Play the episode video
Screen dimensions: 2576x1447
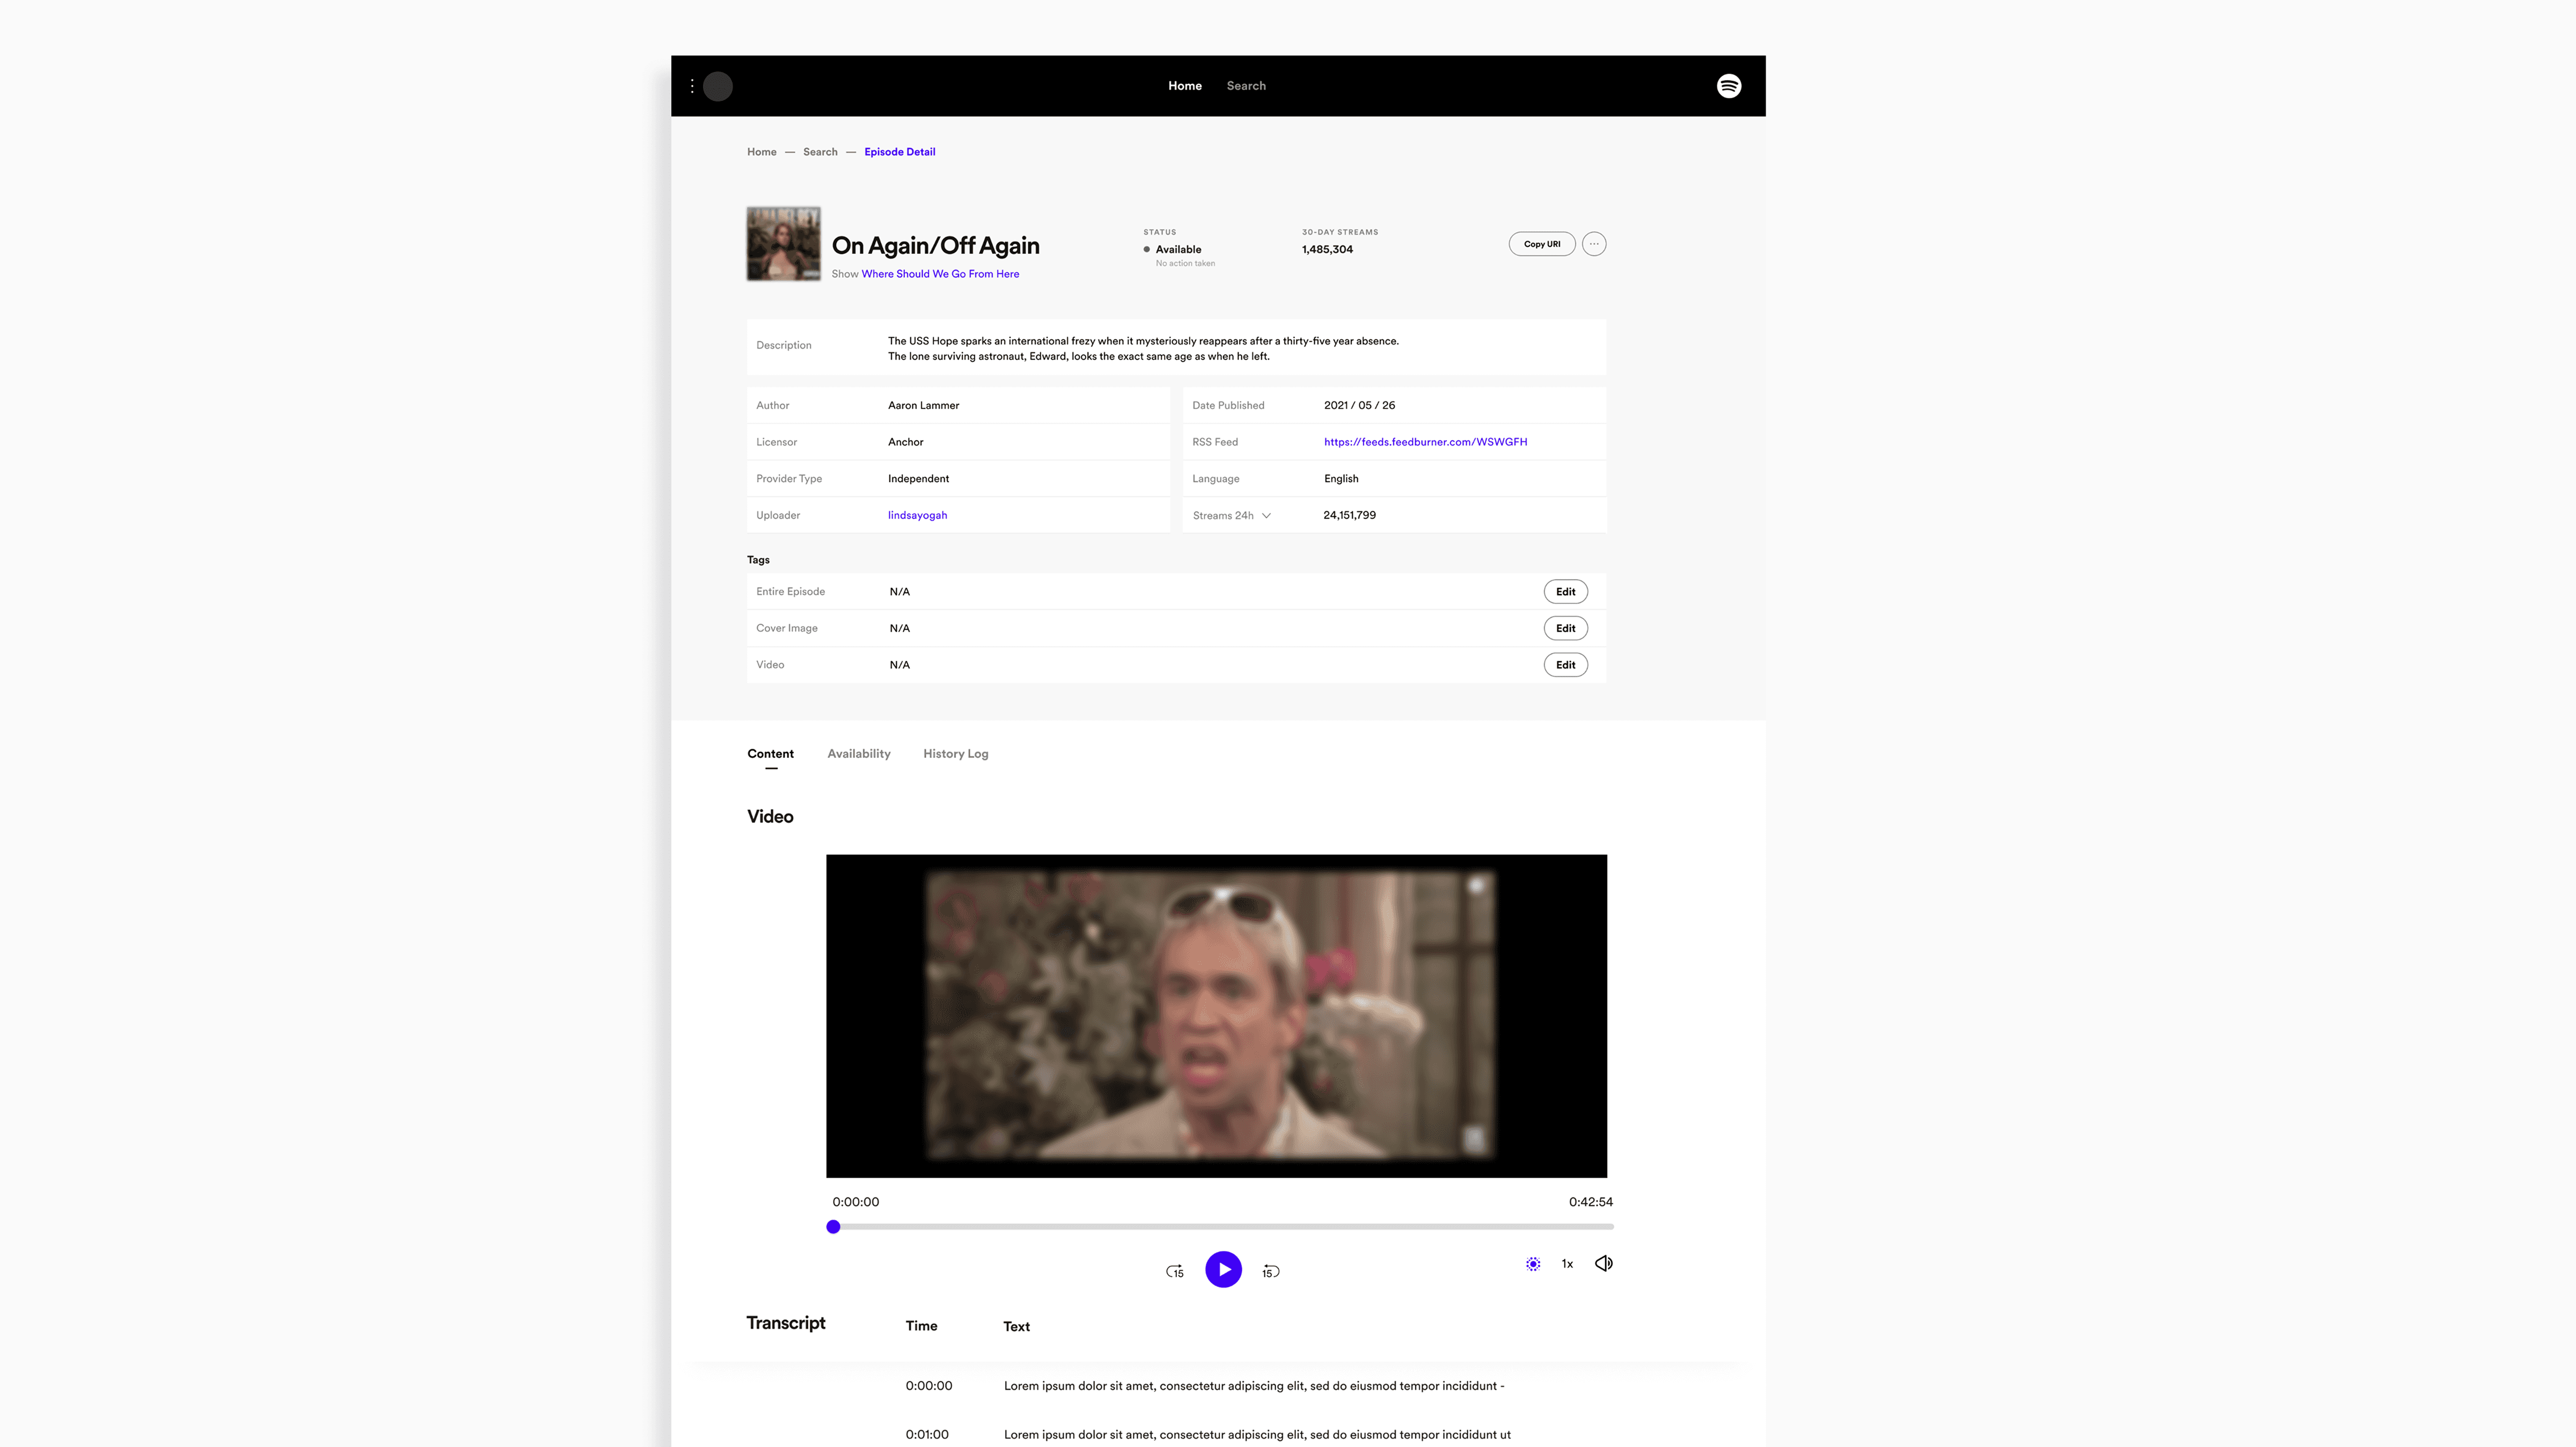click(1223, 1270)
